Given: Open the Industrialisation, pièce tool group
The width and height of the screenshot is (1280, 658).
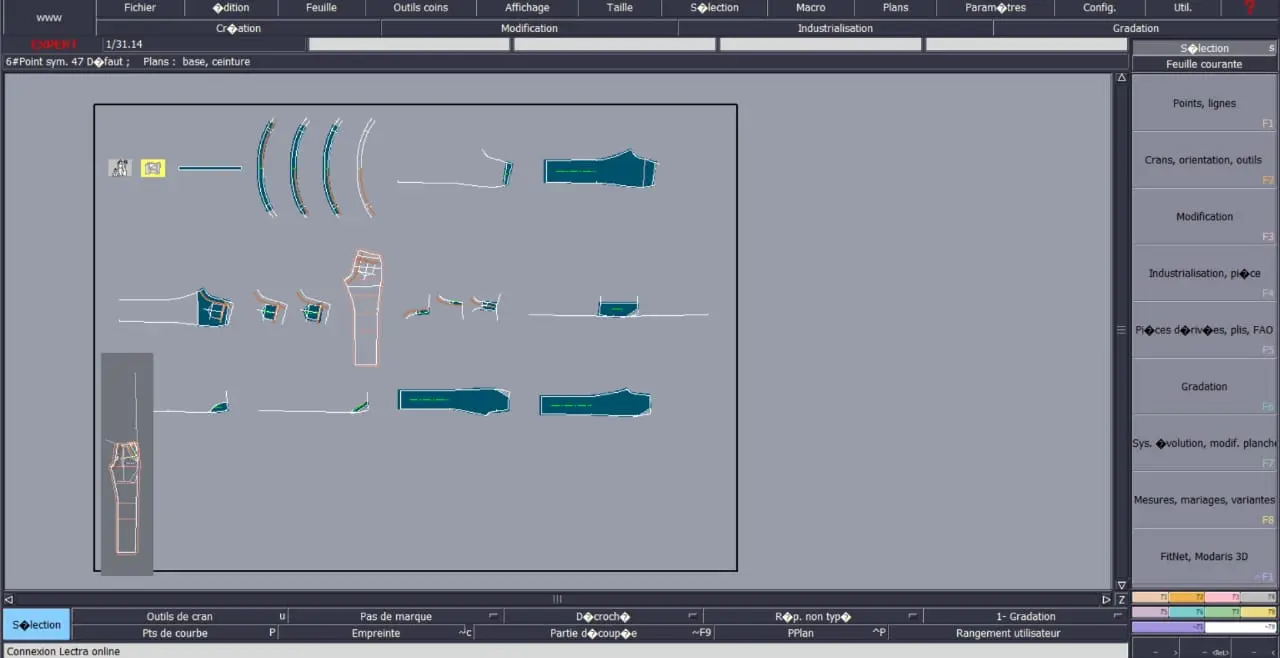Looking at the screenshot, I should pos(1204,273).
